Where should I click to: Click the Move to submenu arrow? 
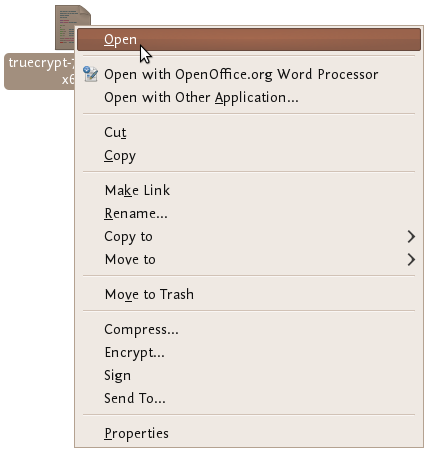(x=411, y=260)
